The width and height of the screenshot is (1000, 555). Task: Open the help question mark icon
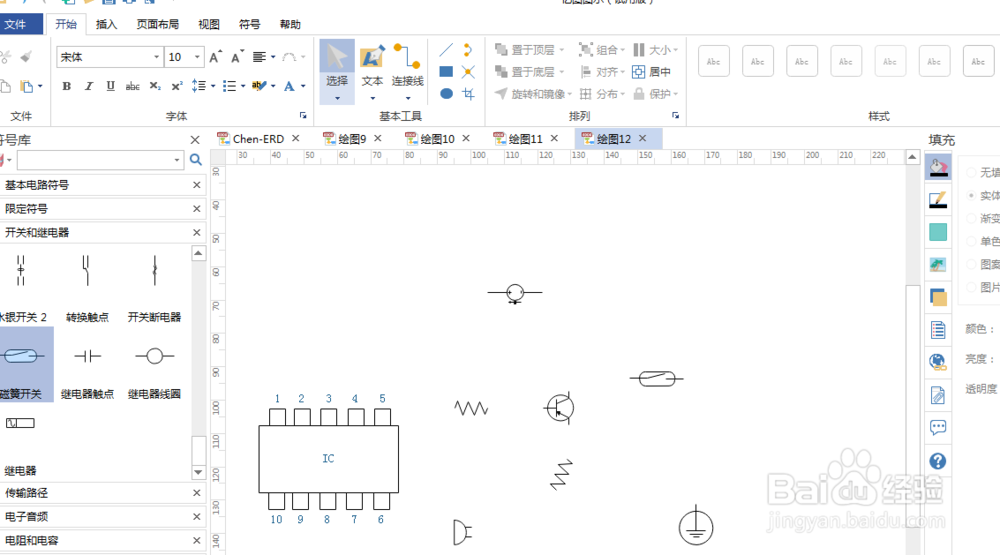pos(938,461)
